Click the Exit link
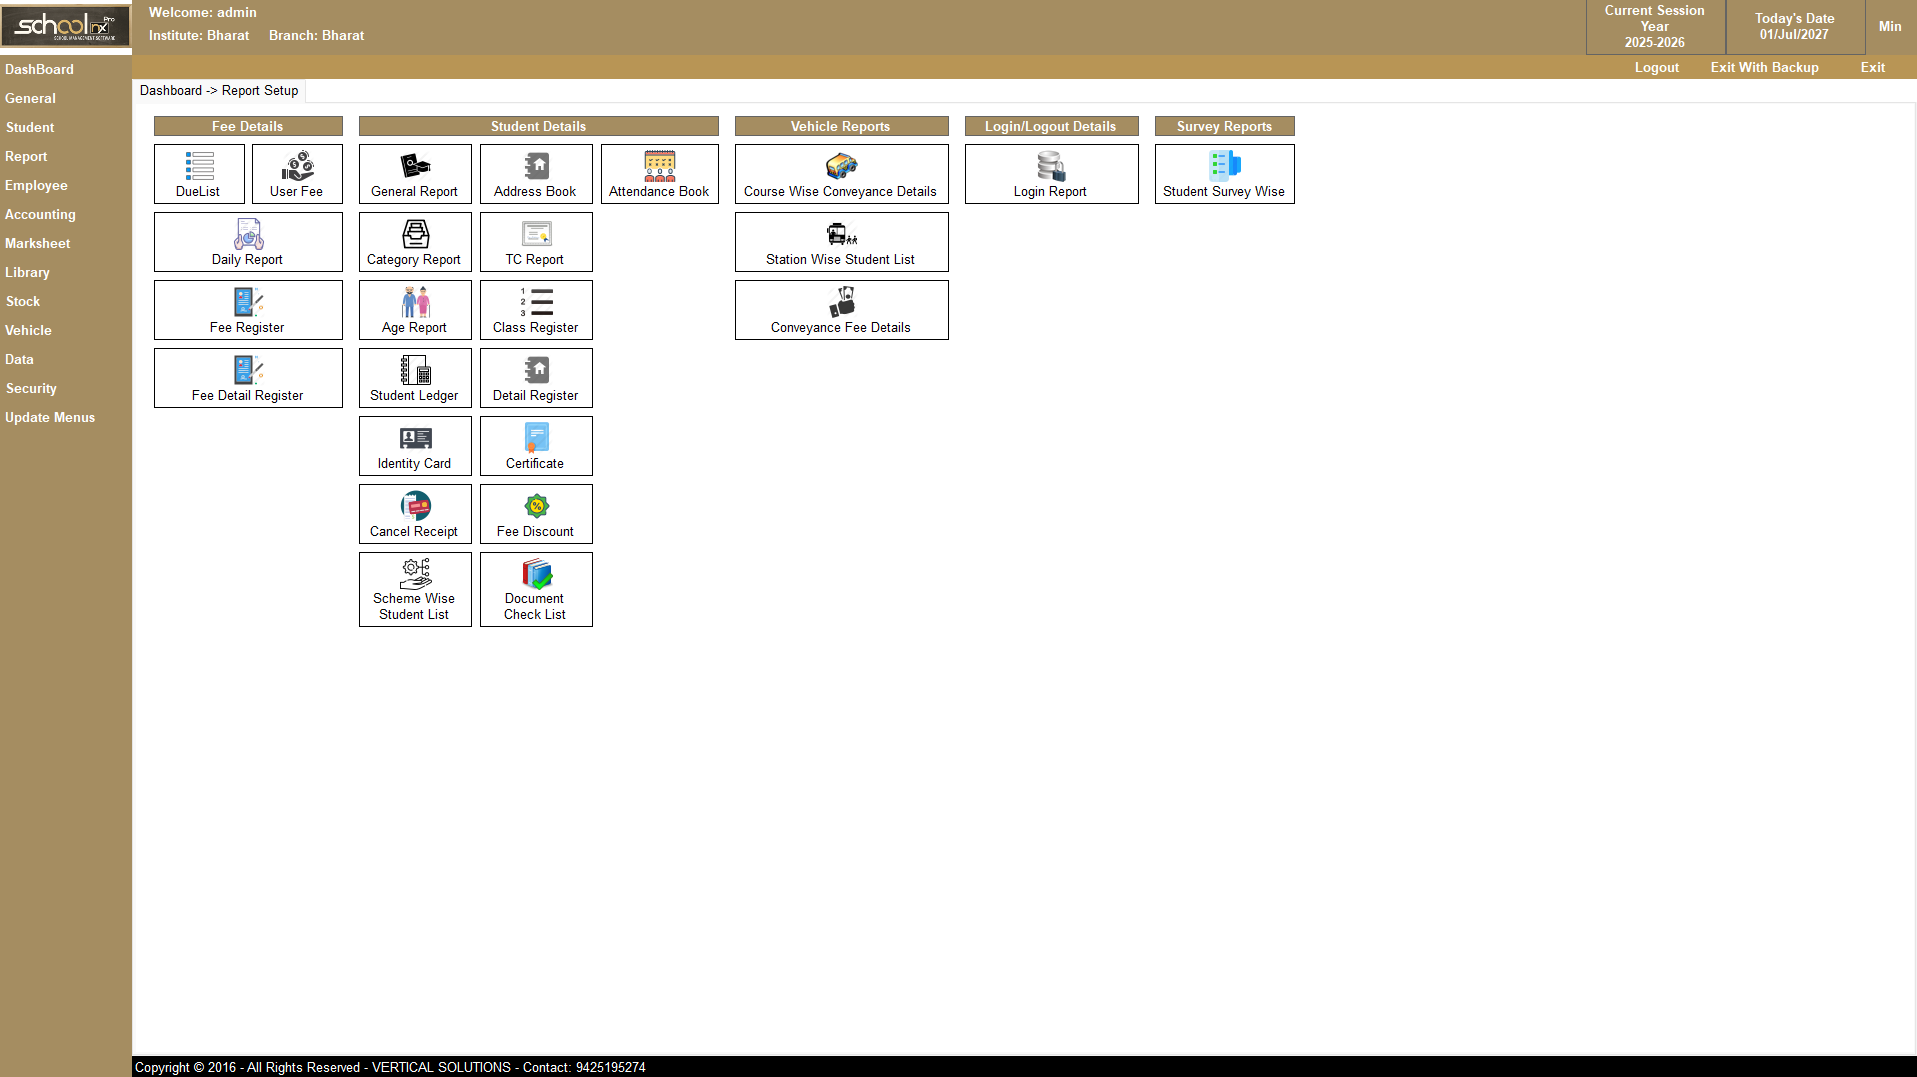The height and width of the screenshot is (1077, 1917). [1873, 67]
